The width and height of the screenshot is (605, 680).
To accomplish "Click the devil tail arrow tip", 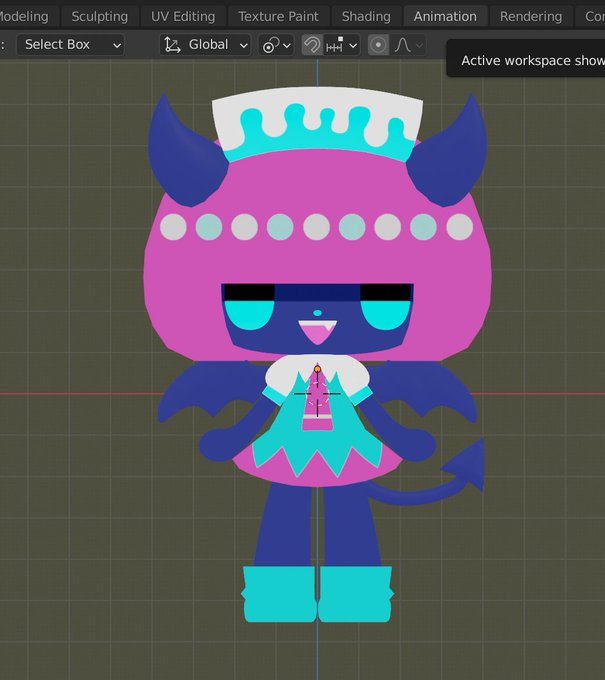I will click(x=468, y=464).
